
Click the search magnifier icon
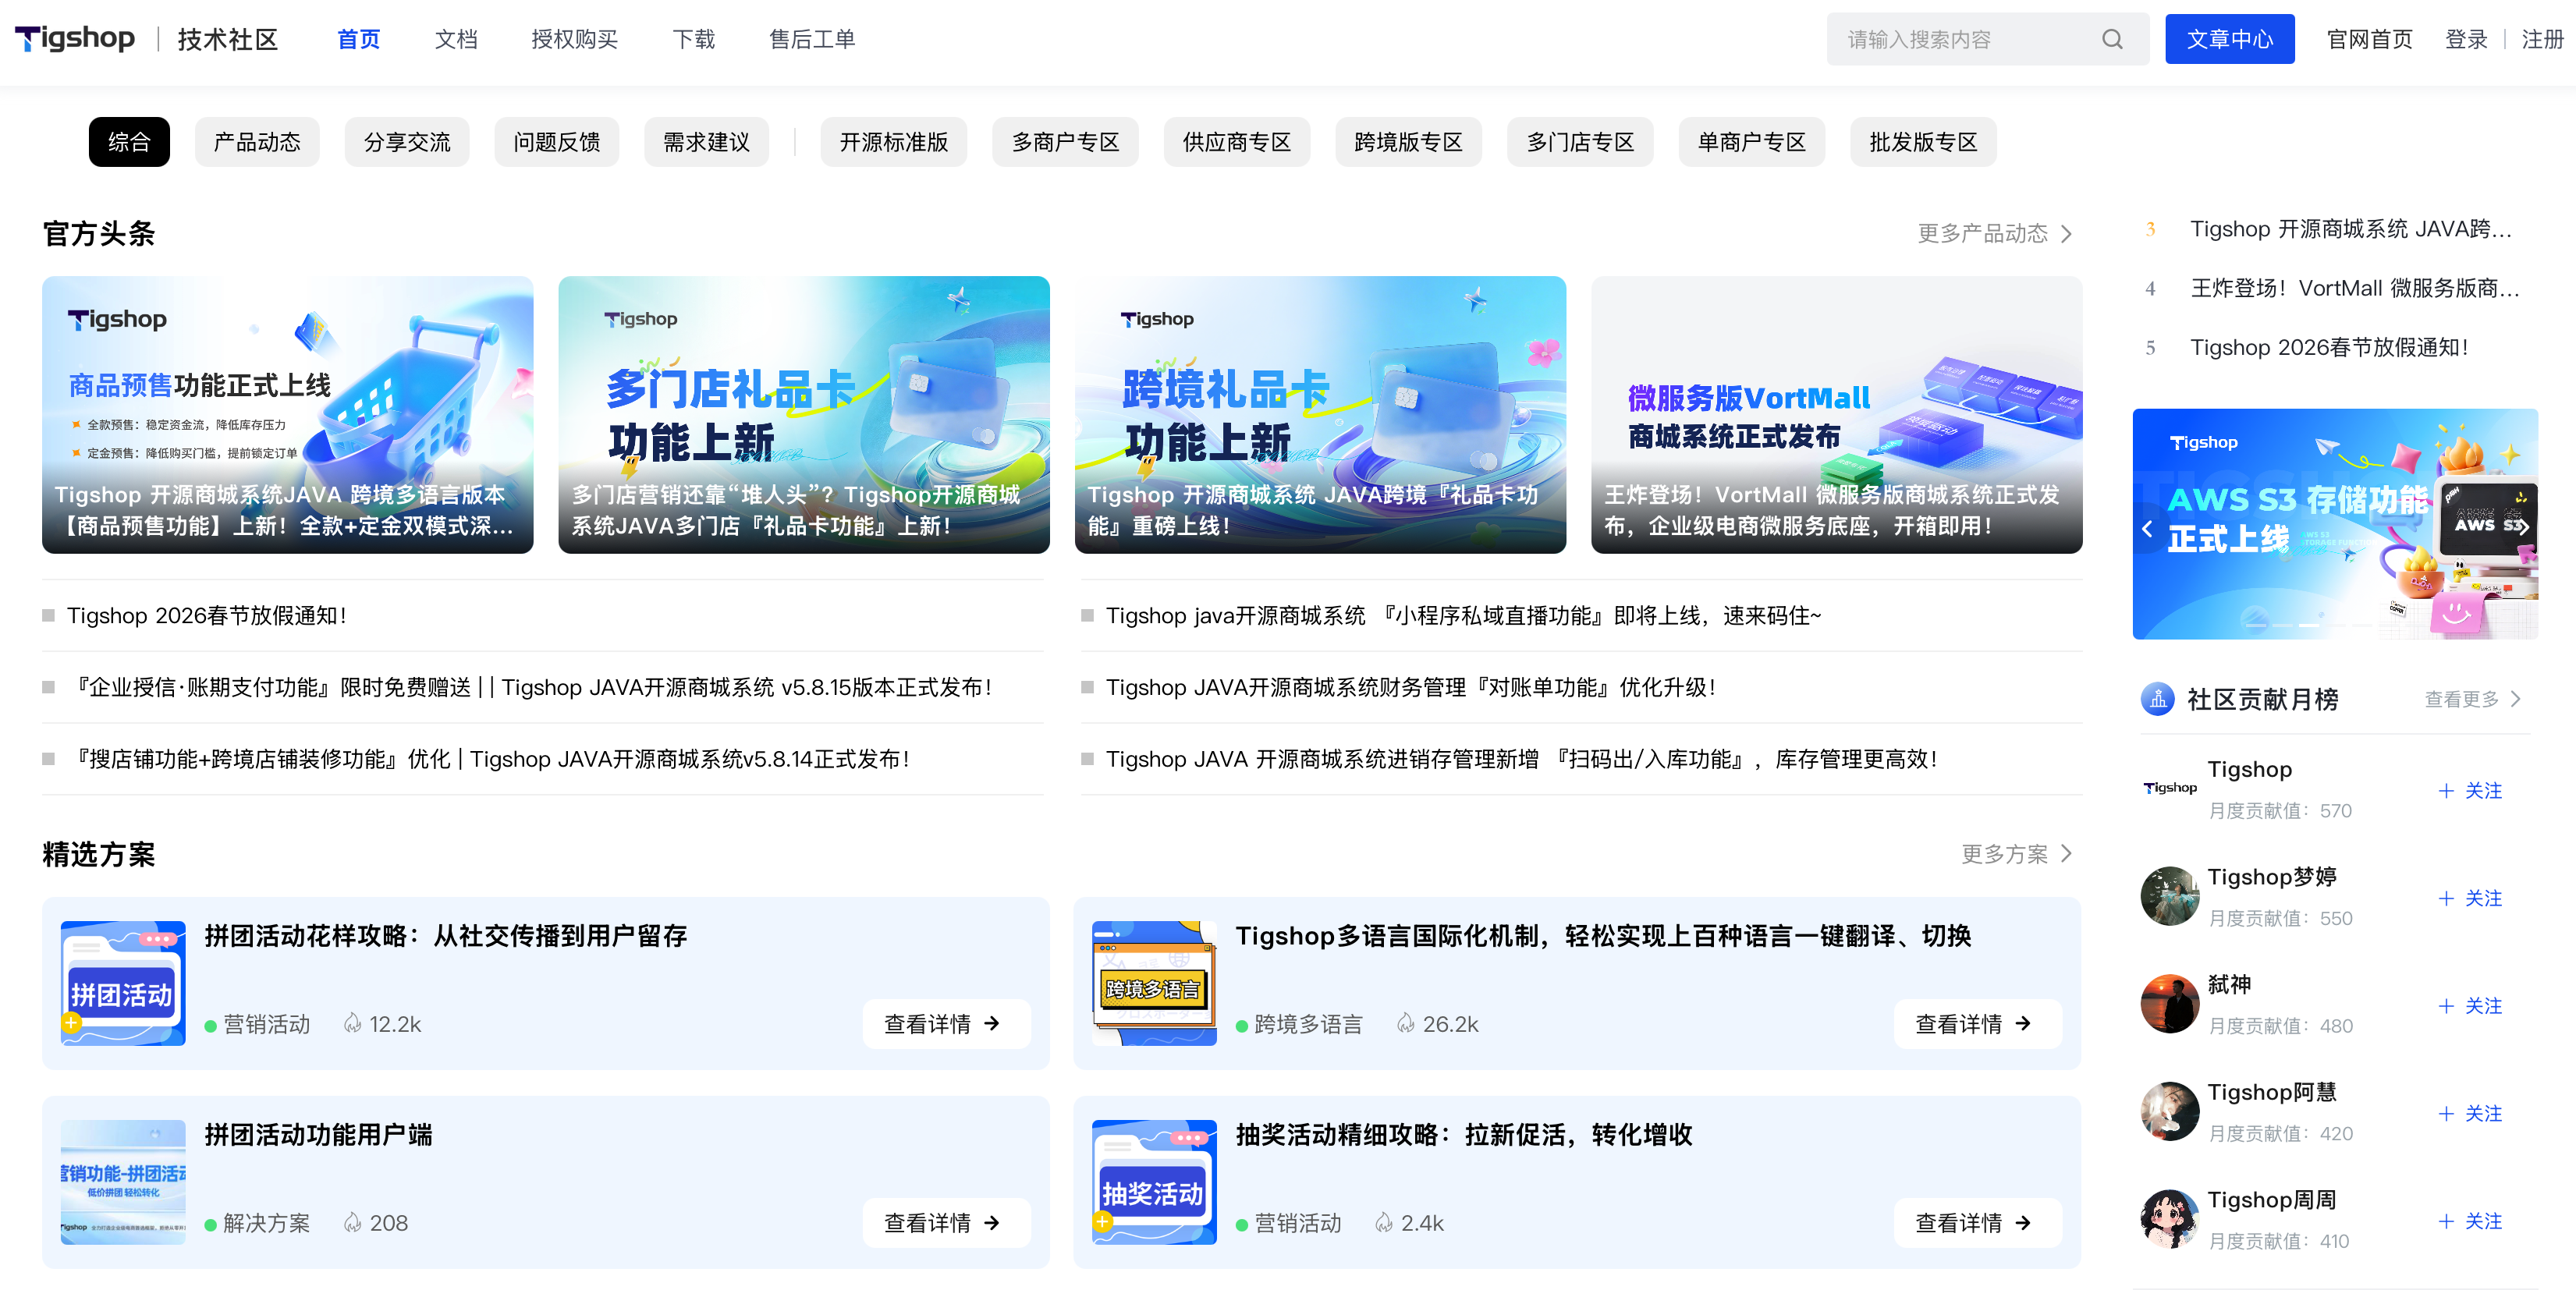(2112, 39)
